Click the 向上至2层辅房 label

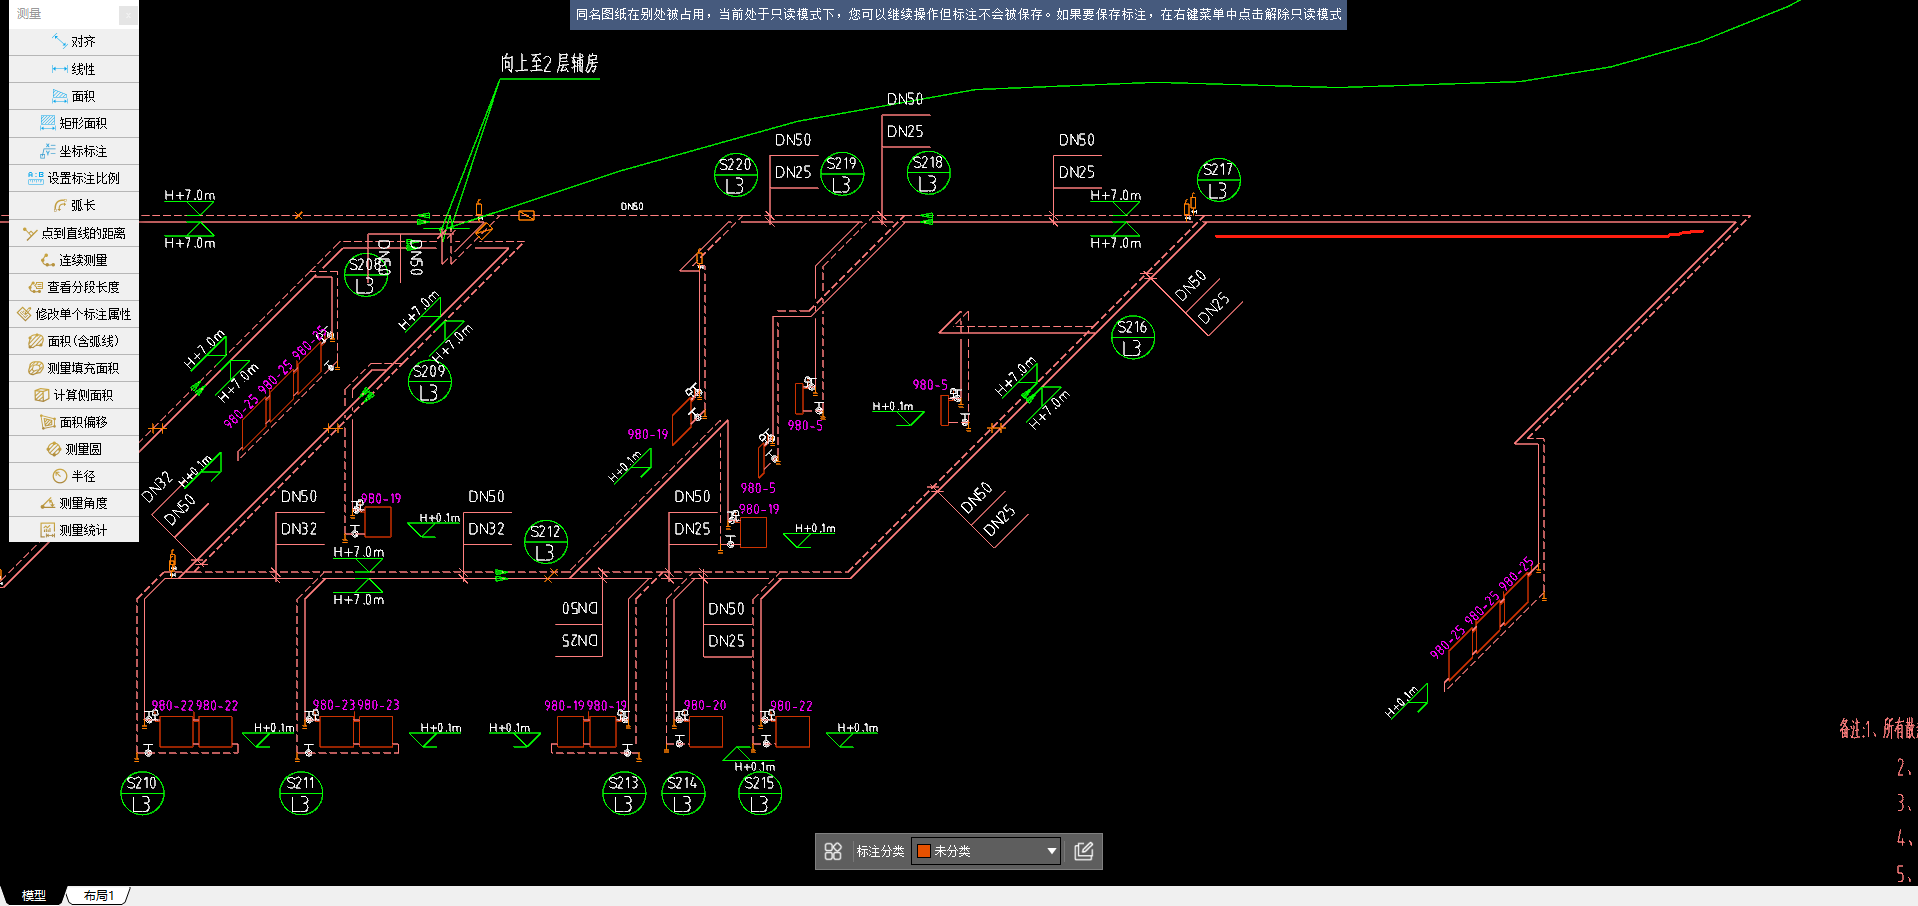tap(549, 64)
